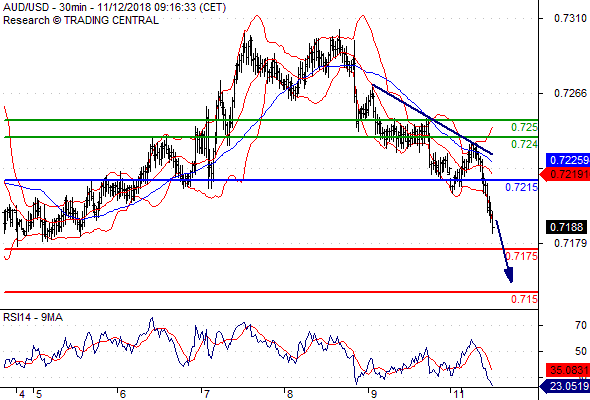Click the green 0.725 resistance level label
This screenshot has width=590, height=400.
tap(524, 127)
